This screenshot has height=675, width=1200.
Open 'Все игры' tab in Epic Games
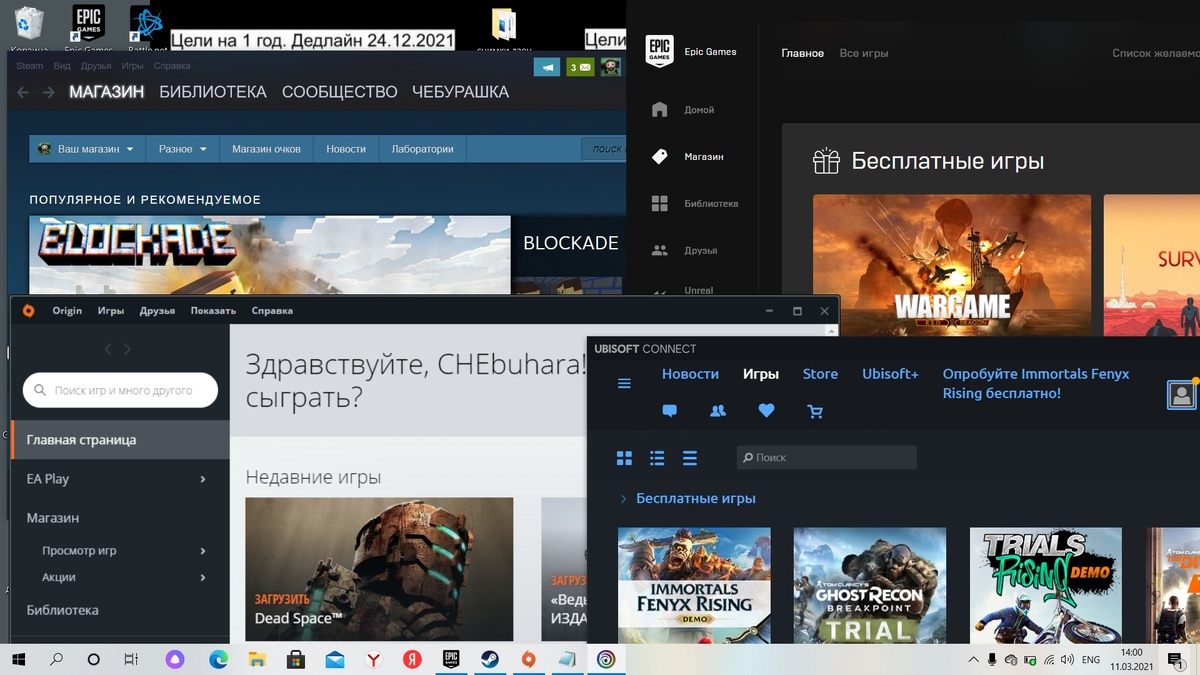coord(864,53)
